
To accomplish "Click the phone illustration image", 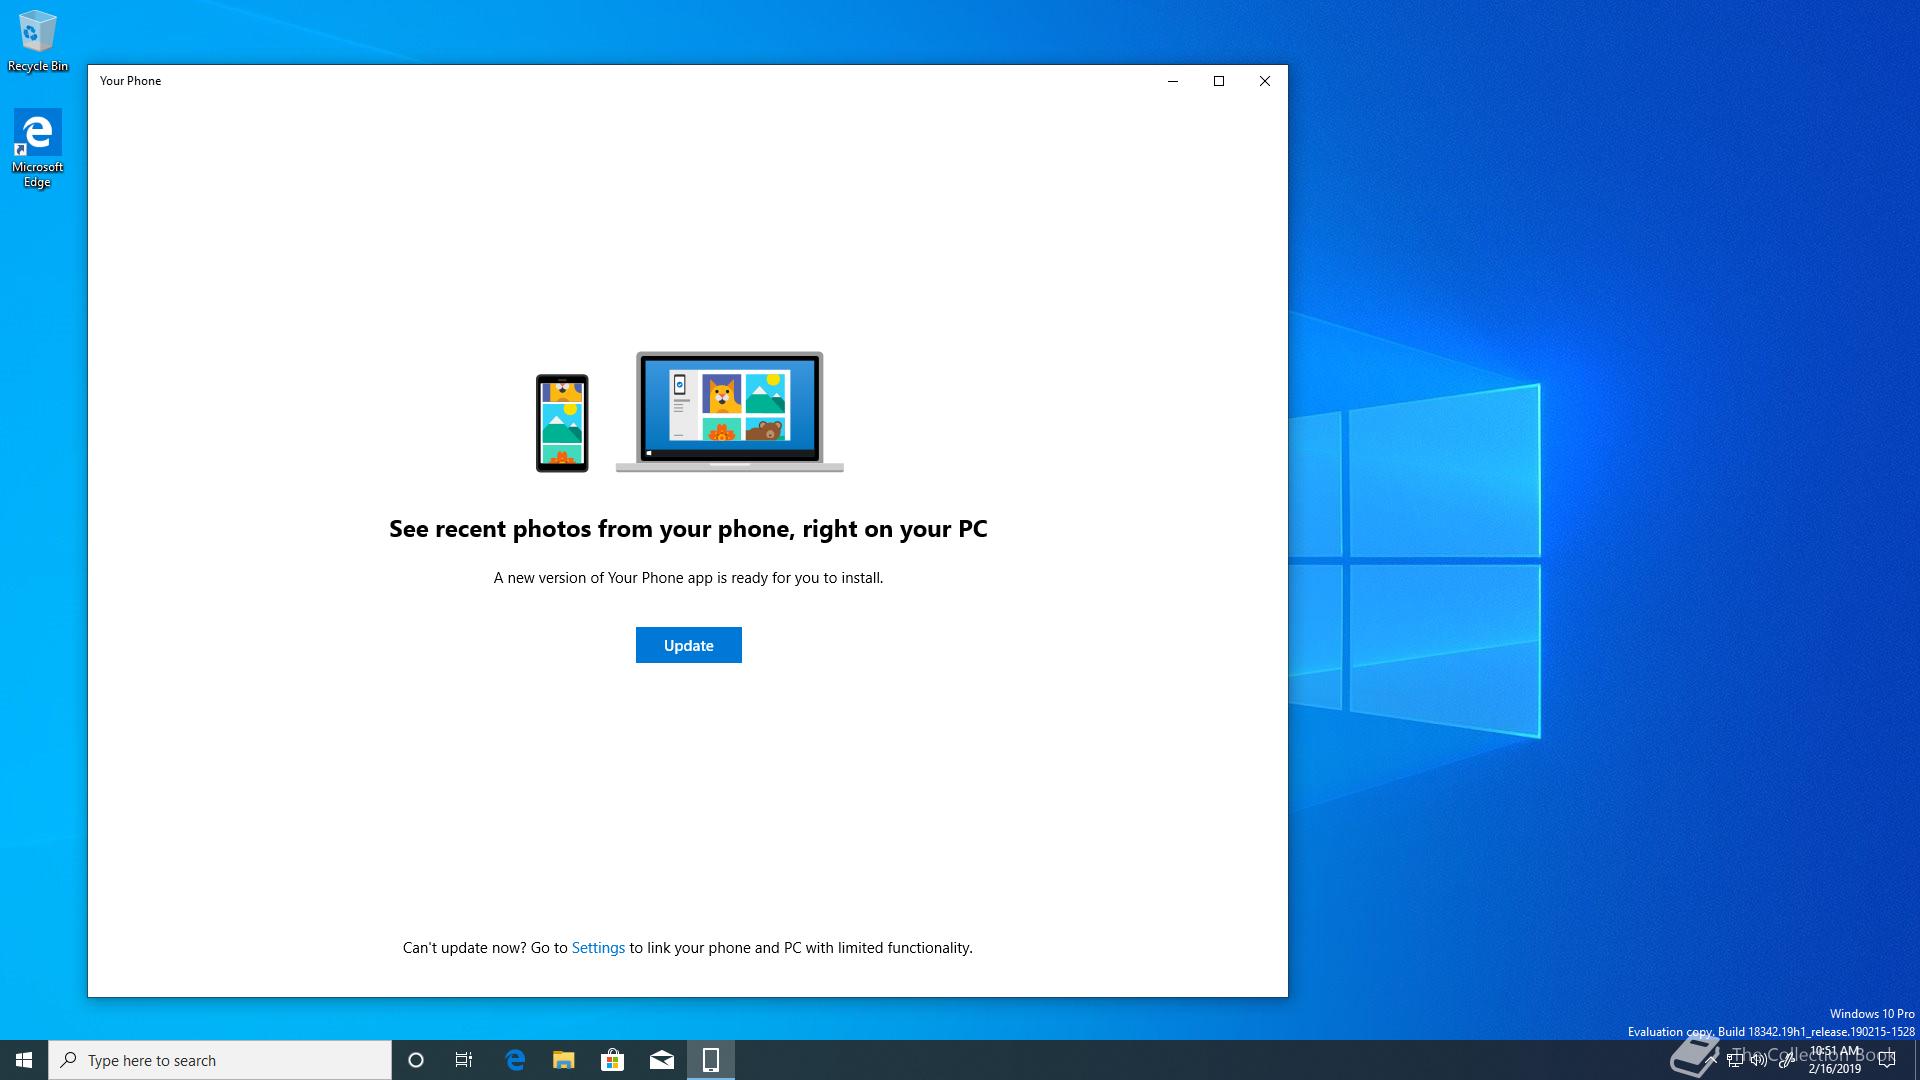I will click(562, 423).
